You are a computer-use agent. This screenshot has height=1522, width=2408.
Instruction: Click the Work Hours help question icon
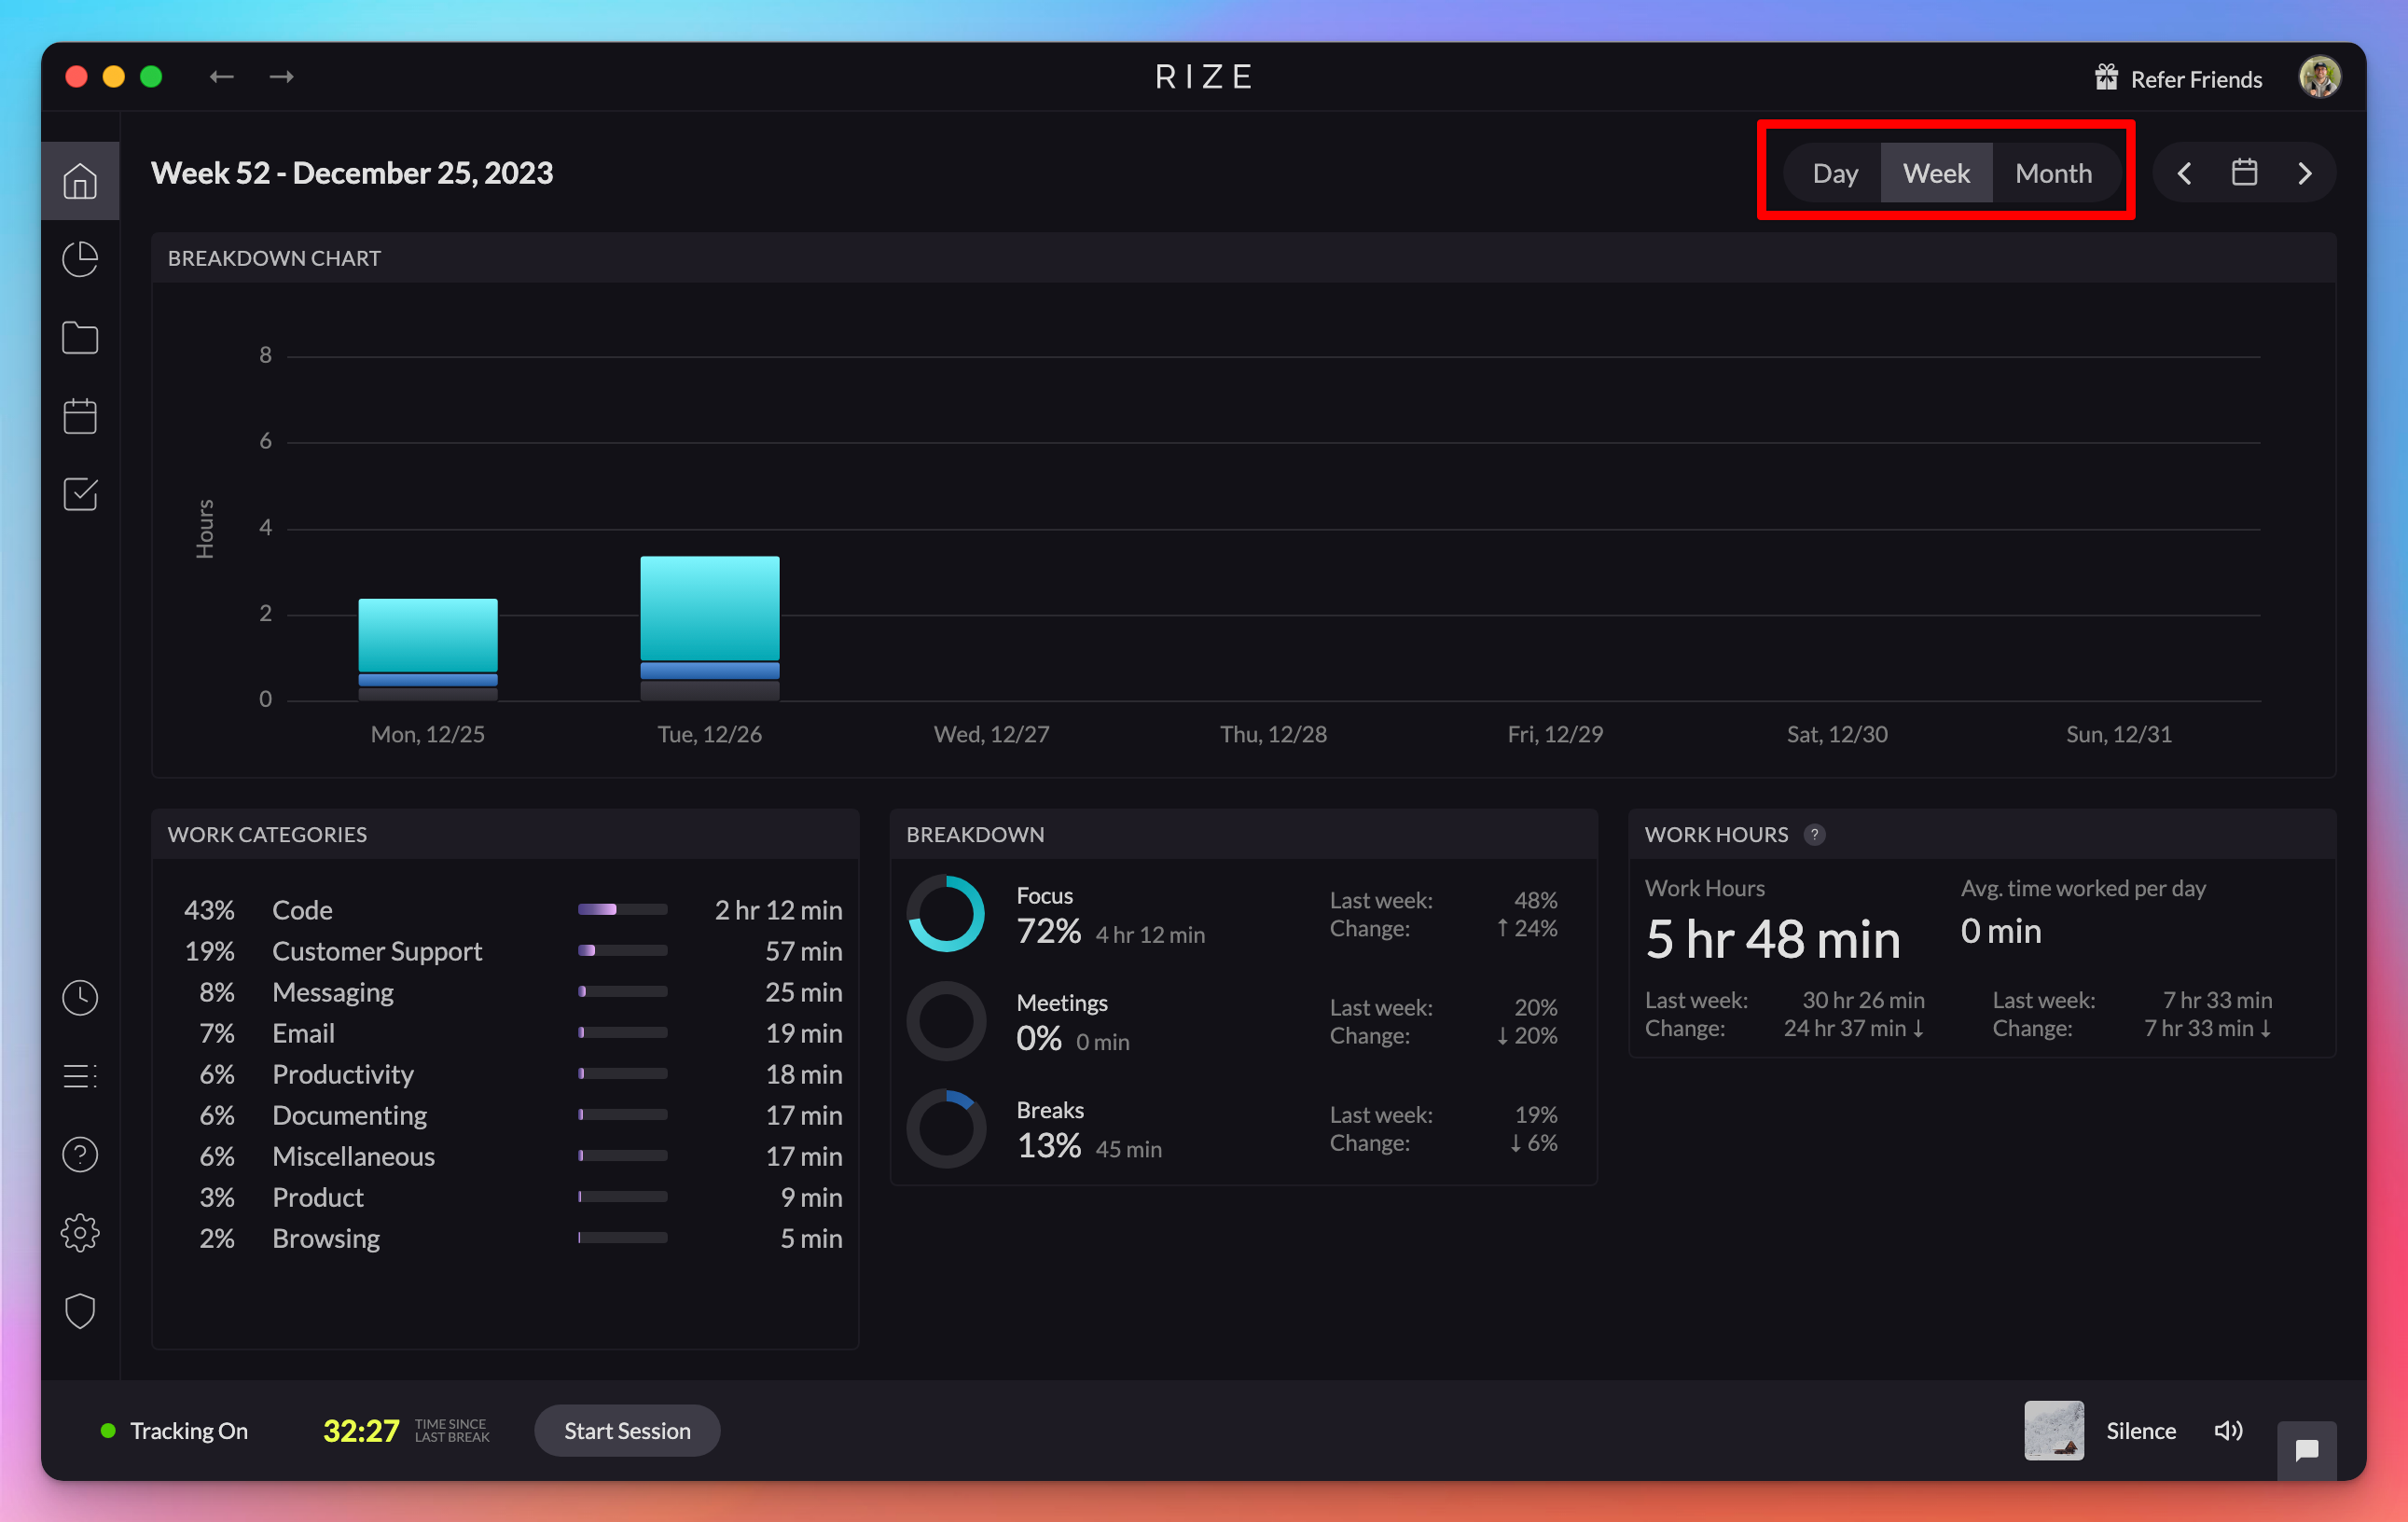[x=1814, y=834]
